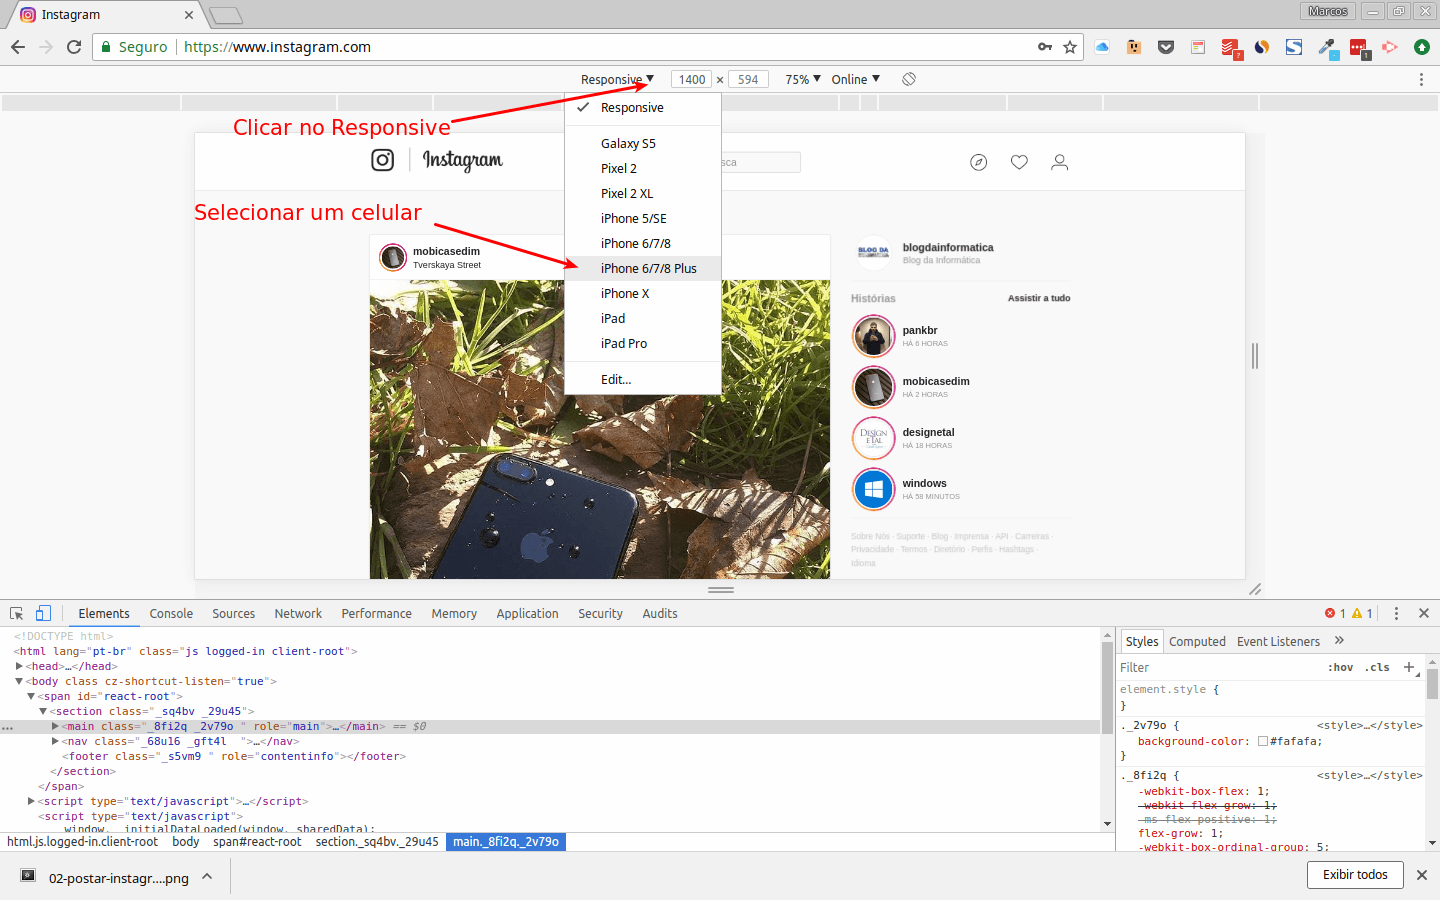Image resolution: width=1440 pixels, height=900 pixels.
Task: Click the rotate device orientation icon
Action: [908, 79]
